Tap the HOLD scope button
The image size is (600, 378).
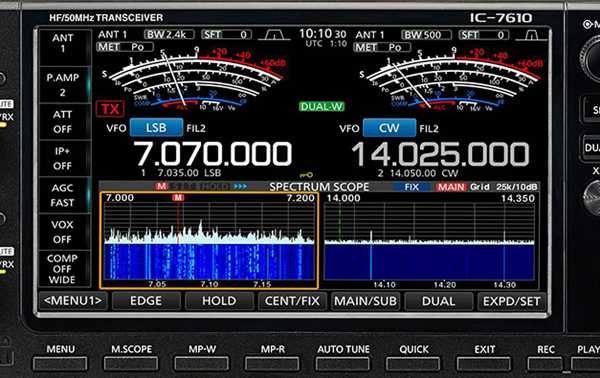point(219,301)
